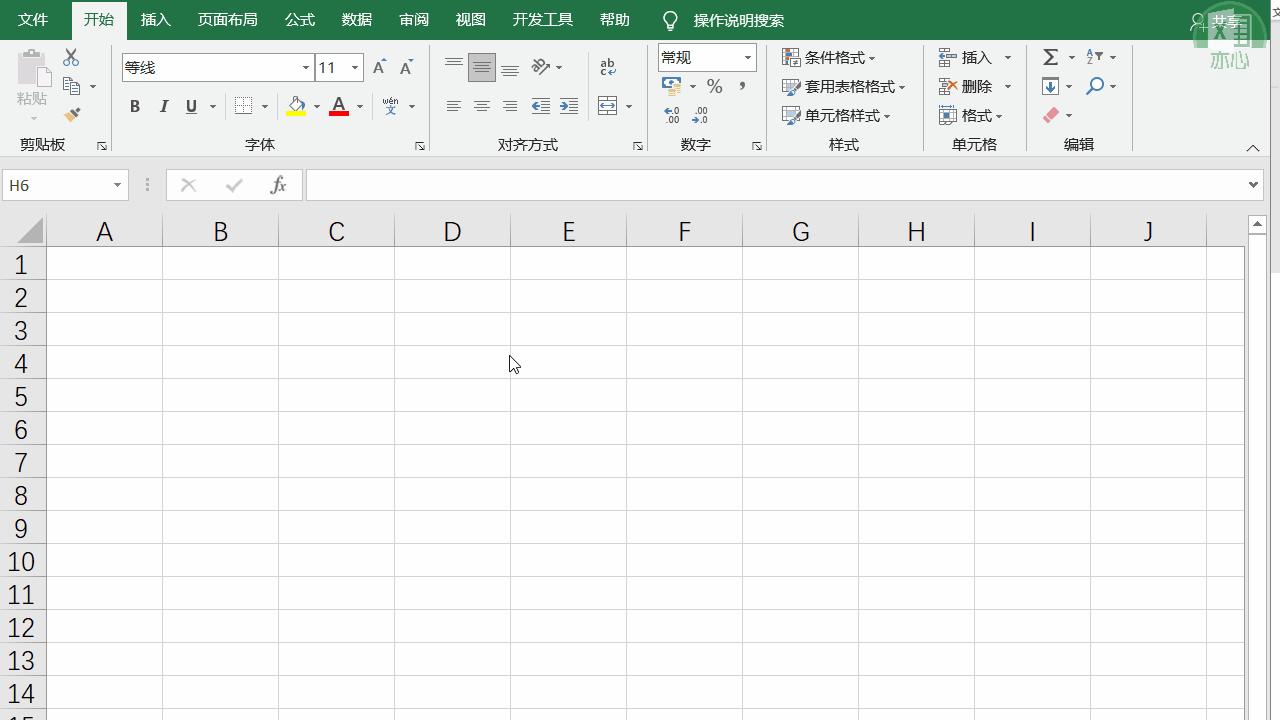This screenshot has width=1280, height=720.
Task: Switch to the 插入 ribbon tab
Action: [156, 20]
